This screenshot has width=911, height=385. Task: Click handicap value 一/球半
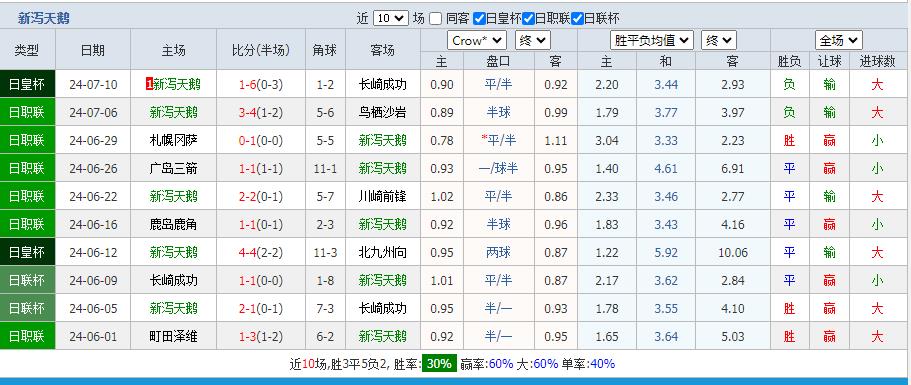pyautogui.click(x=498, y=168)
